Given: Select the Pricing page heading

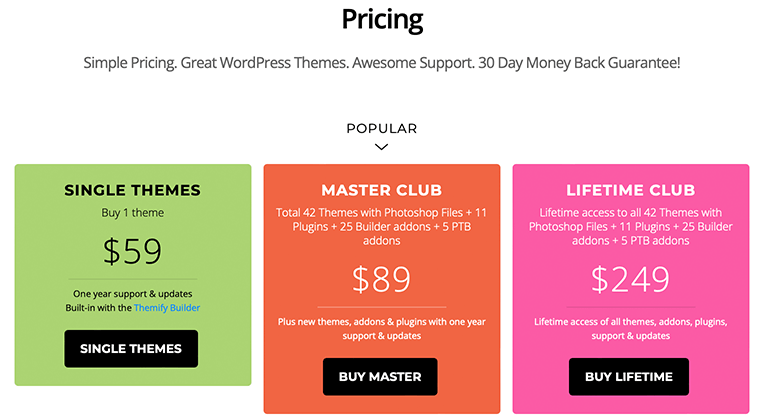Looking at the screenshot, I should [x=382, y=19].
